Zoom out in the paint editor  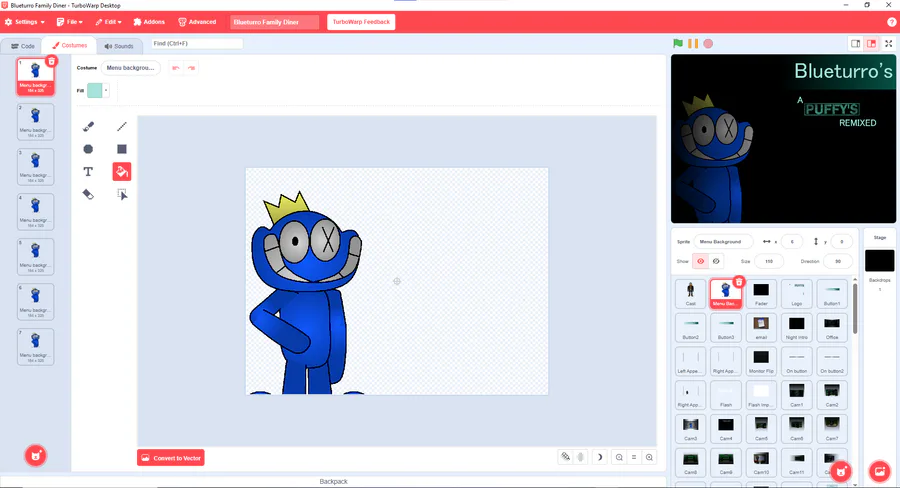(619, 458)
